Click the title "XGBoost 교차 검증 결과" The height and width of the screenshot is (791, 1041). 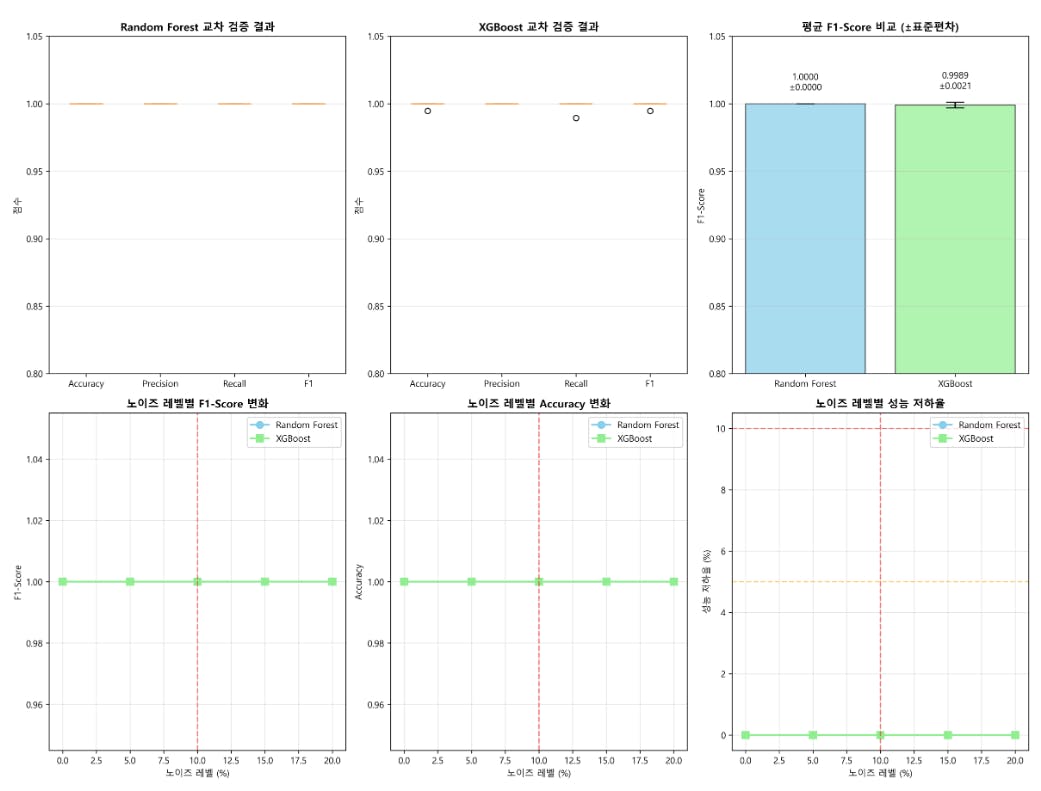pos(538,27)
